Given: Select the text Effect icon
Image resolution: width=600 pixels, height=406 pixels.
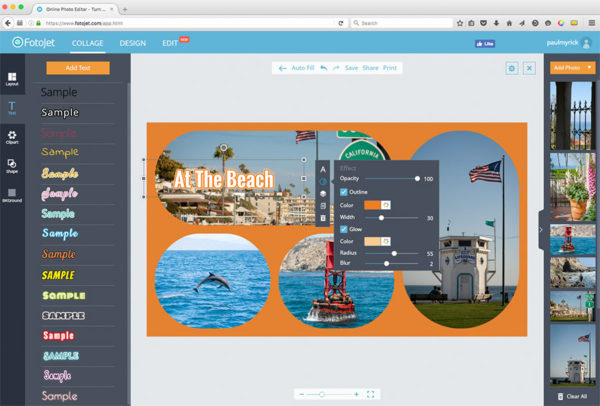Looking at the screenshot, I should point(323,181).
